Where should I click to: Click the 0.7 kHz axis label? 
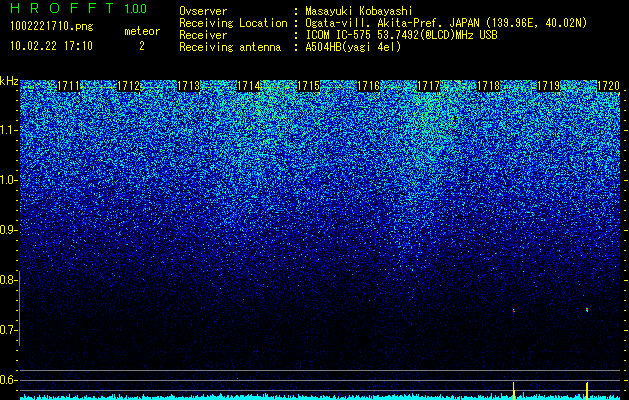click(x=8, y=330)
